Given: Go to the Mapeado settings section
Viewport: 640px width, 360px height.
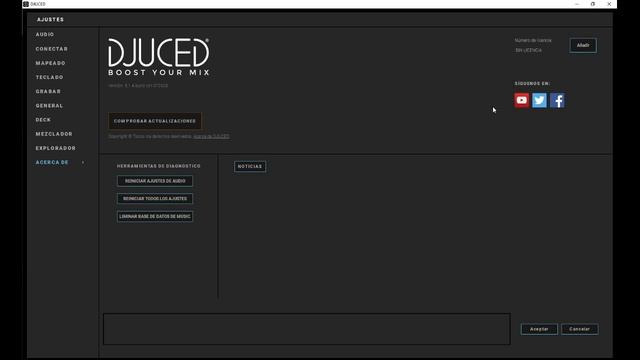Looking at the screenshot, I should click(x=50, y=63).
